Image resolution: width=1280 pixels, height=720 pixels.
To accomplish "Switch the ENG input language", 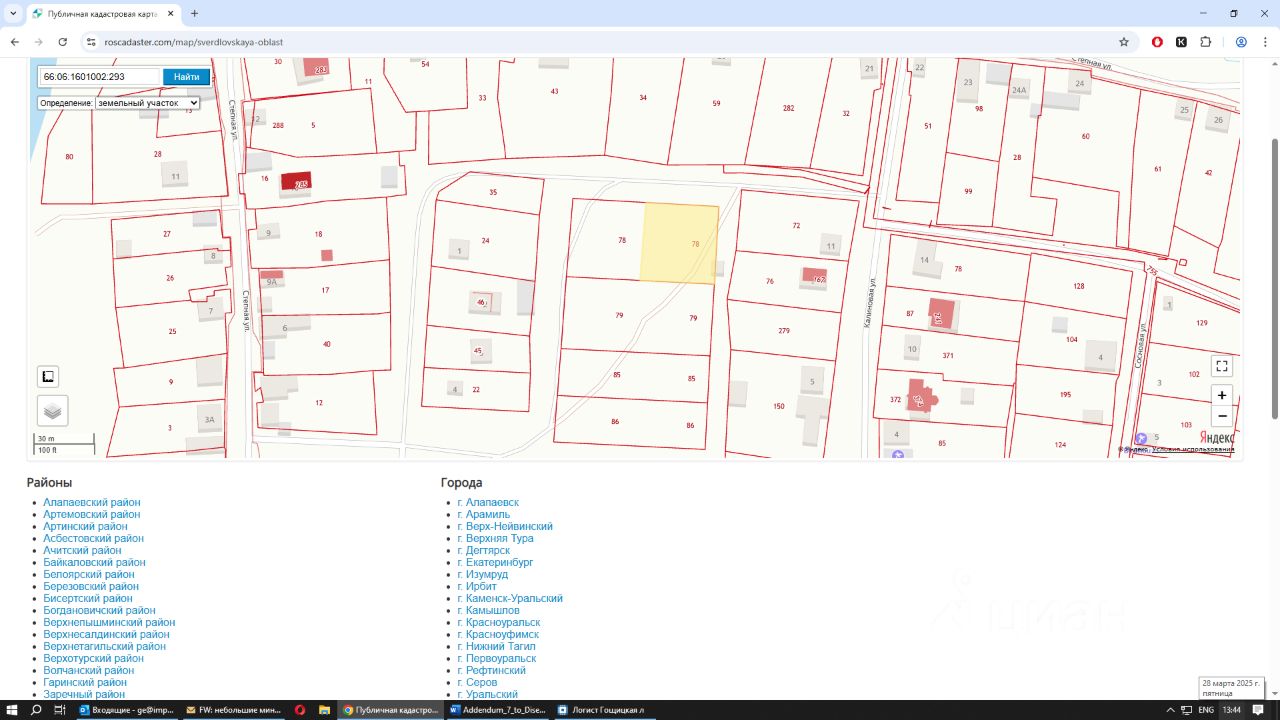I will click(x=1206, y=710).
